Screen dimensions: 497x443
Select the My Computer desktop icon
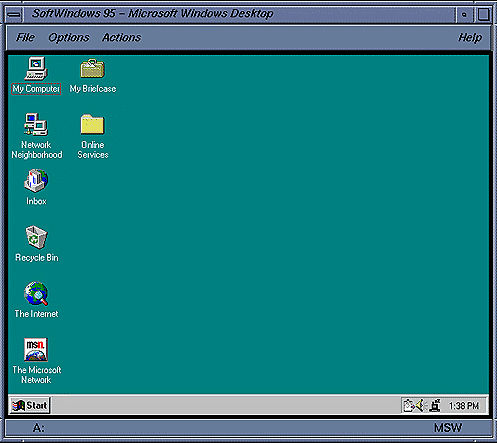[x=36, y=69]
